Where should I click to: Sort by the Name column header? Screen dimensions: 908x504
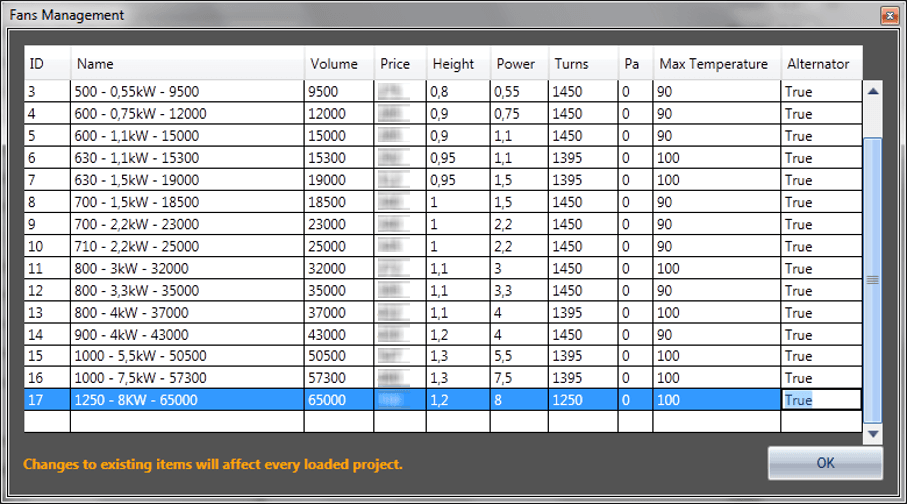187,63
